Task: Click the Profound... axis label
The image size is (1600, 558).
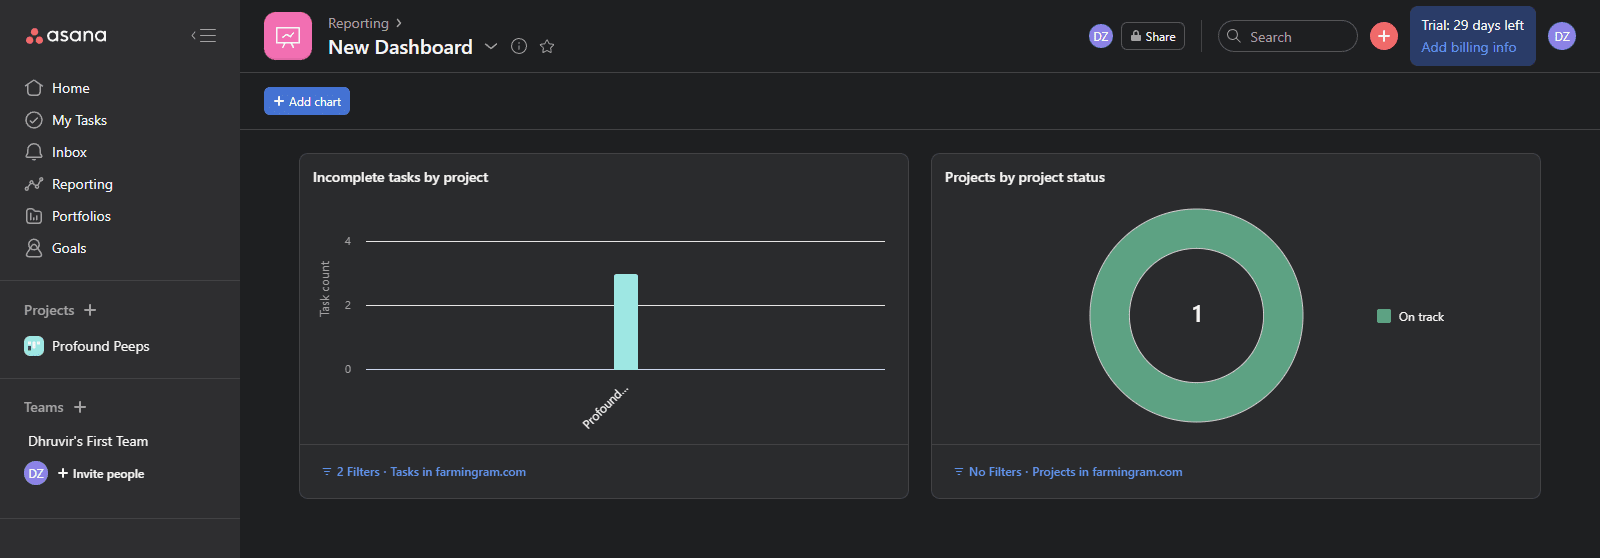Action: pos(606,407)
